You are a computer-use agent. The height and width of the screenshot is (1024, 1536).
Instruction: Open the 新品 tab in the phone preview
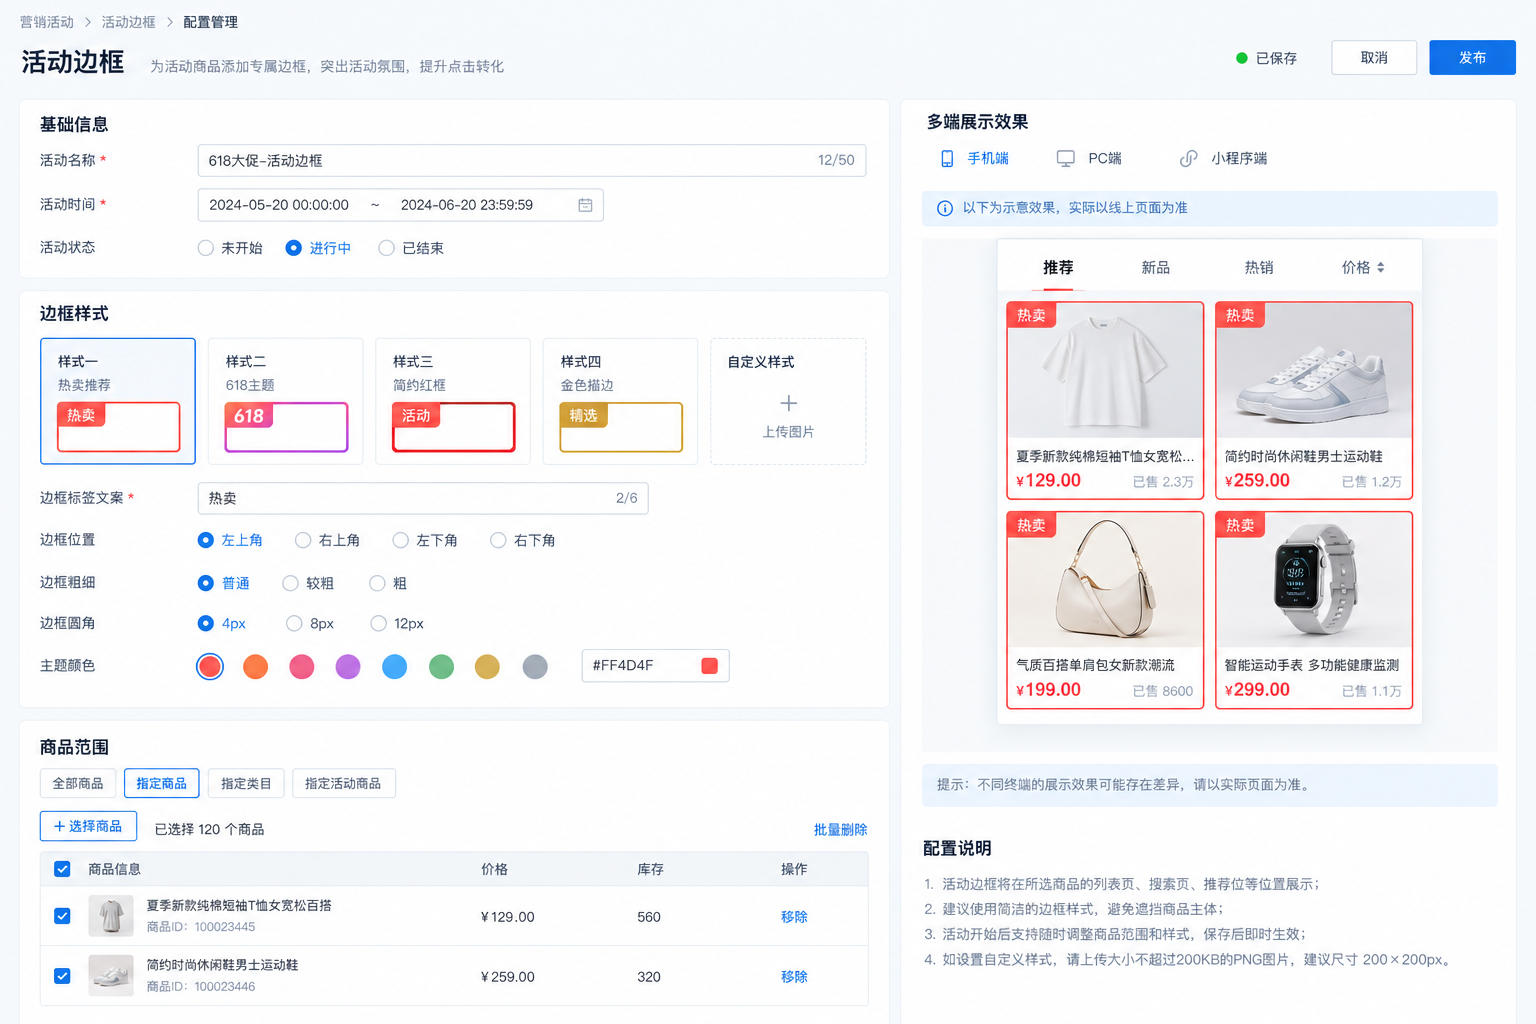[1155, 267]
